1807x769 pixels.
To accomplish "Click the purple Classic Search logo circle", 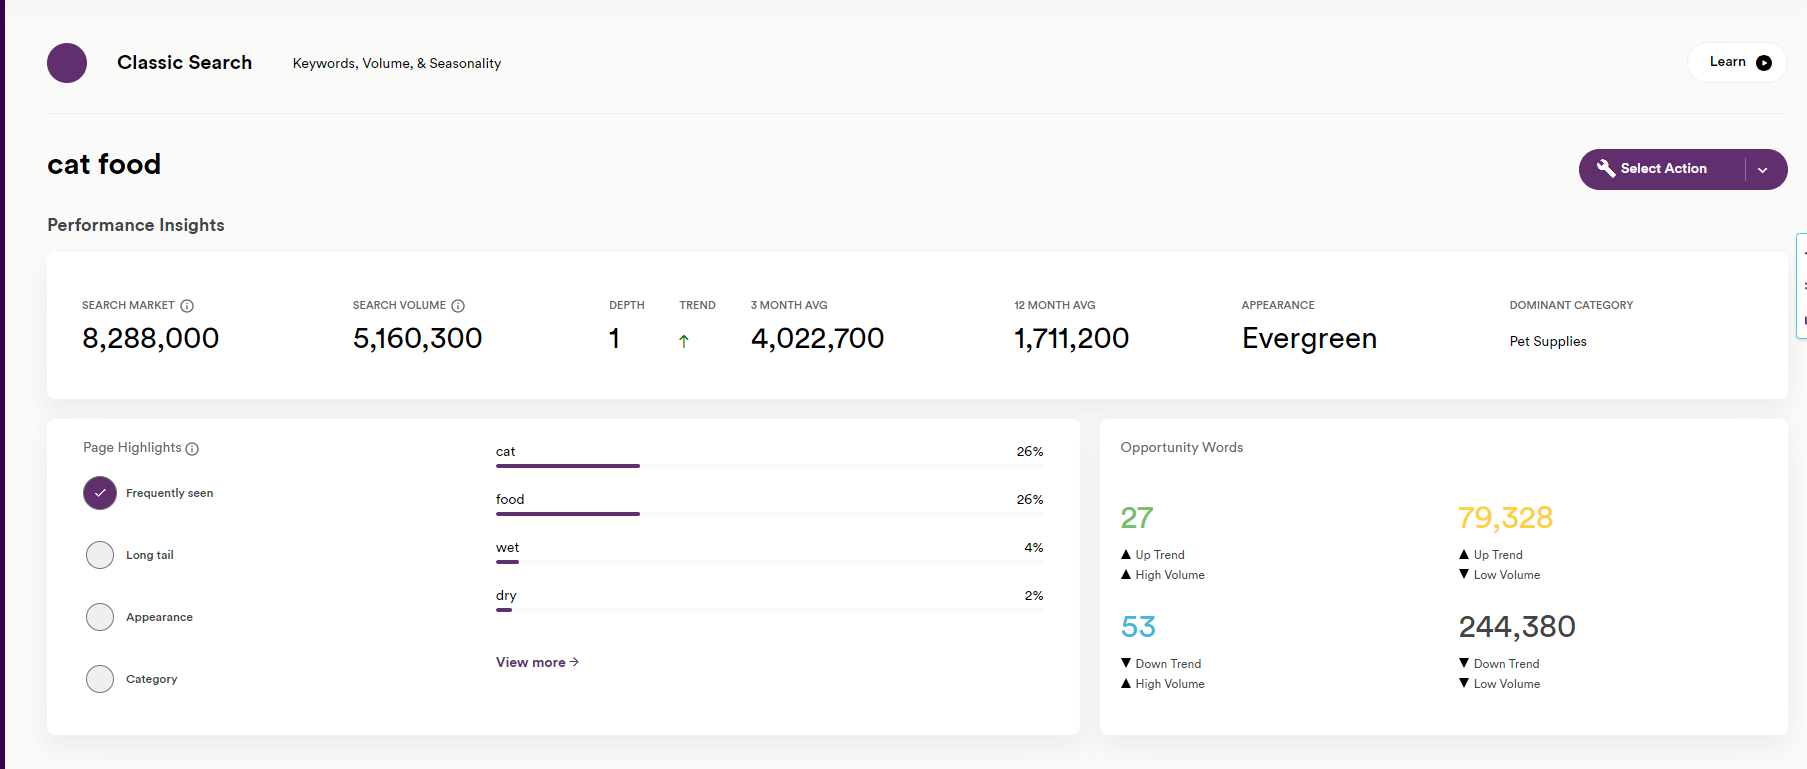I will pyautogui.click(x=67, y=63).
